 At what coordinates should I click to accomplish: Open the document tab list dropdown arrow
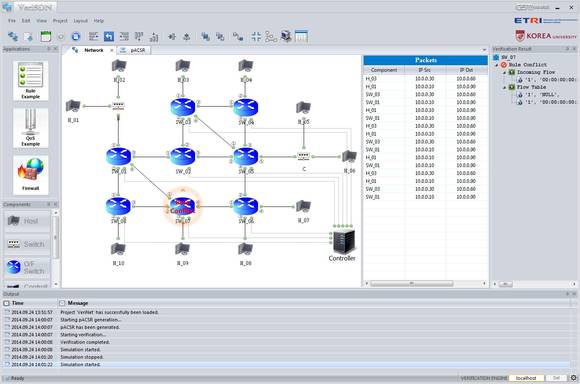(484, 50)
